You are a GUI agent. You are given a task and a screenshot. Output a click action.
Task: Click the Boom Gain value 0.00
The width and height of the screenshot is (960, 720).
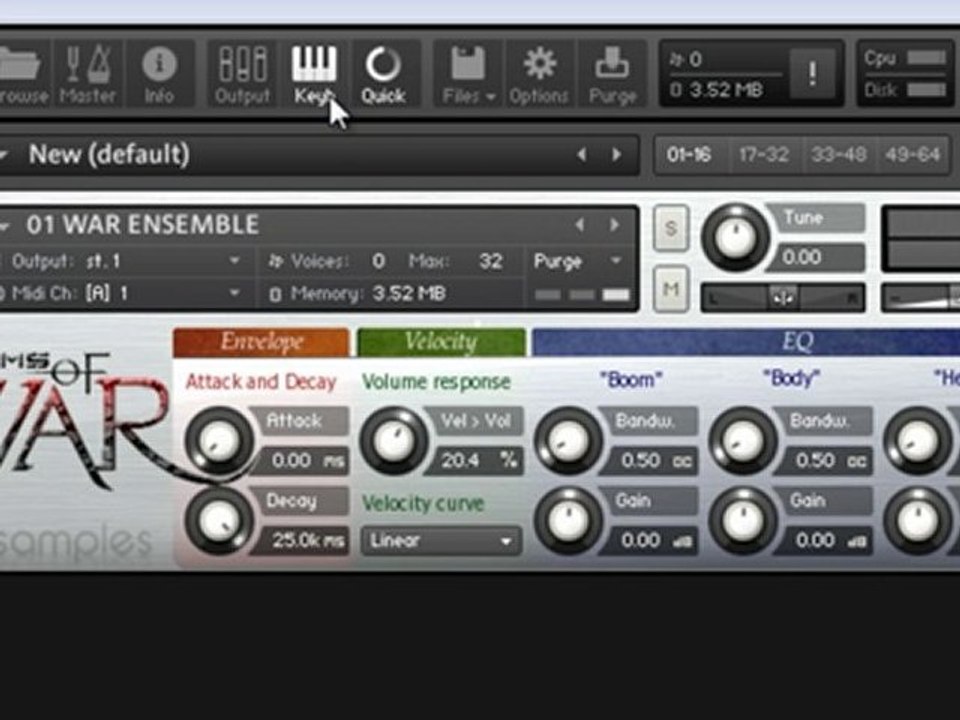point(650,541)
